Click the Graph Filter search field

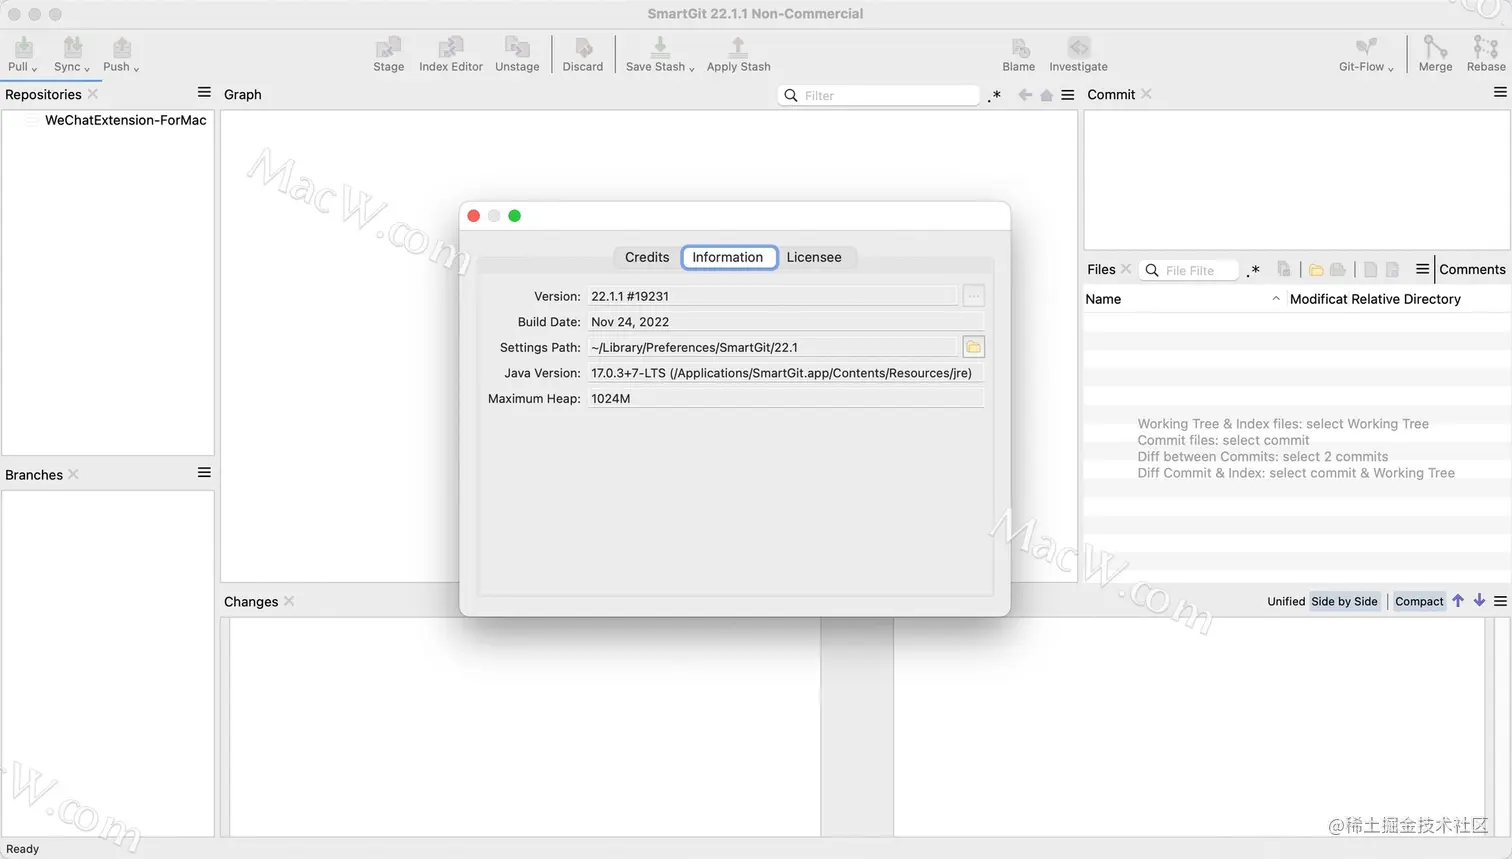tap(878, 95)
